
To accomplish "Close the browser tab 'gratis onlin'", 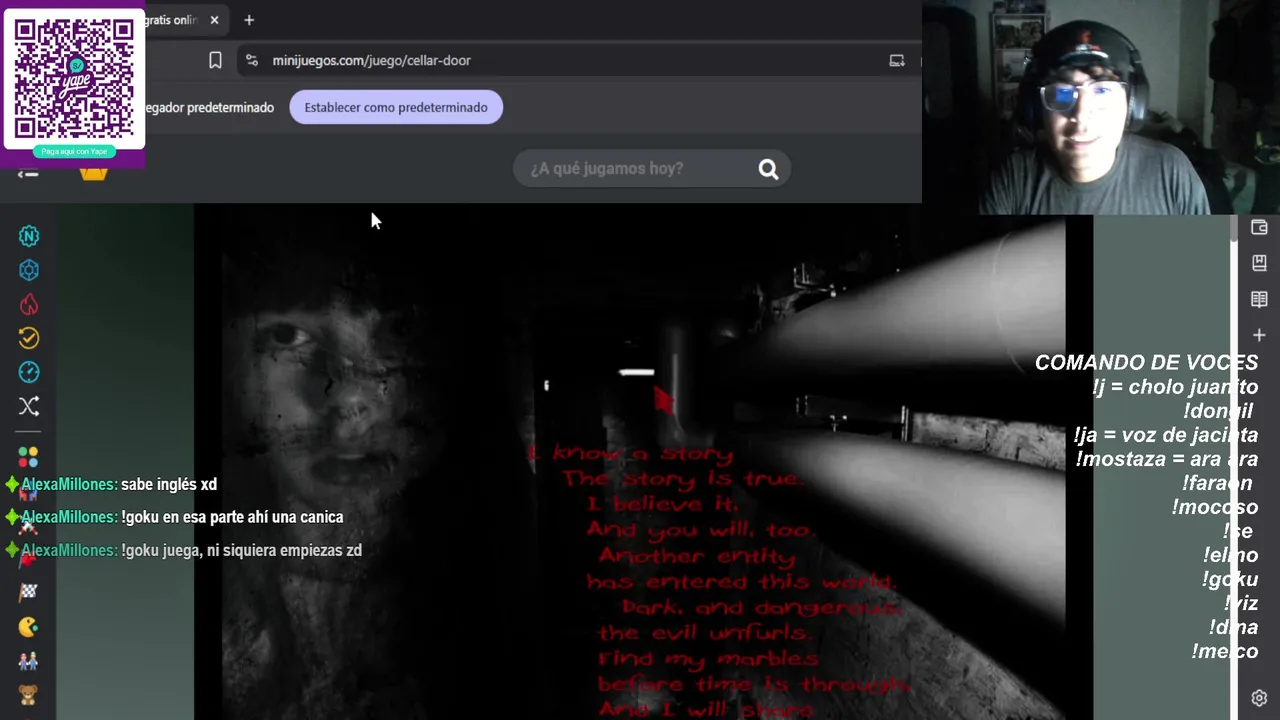I will 214,20.
